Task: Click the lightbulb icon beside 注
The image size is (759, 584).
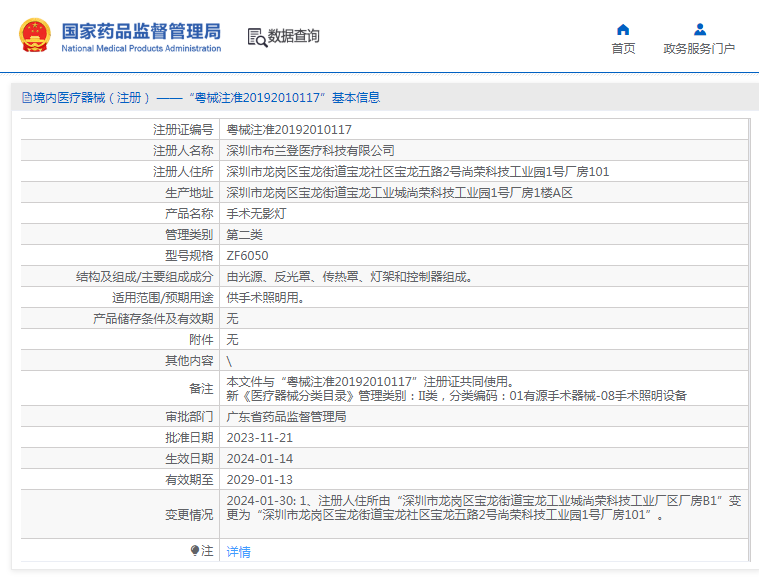Action: point(195,551)
